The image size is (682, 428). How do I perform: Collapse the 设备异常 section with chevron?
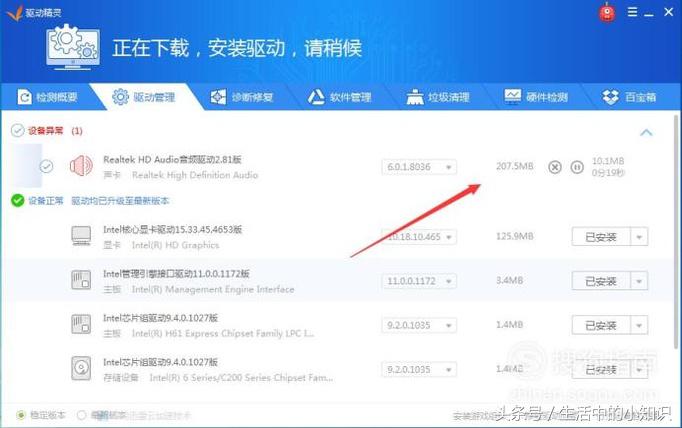coord(646,132)
